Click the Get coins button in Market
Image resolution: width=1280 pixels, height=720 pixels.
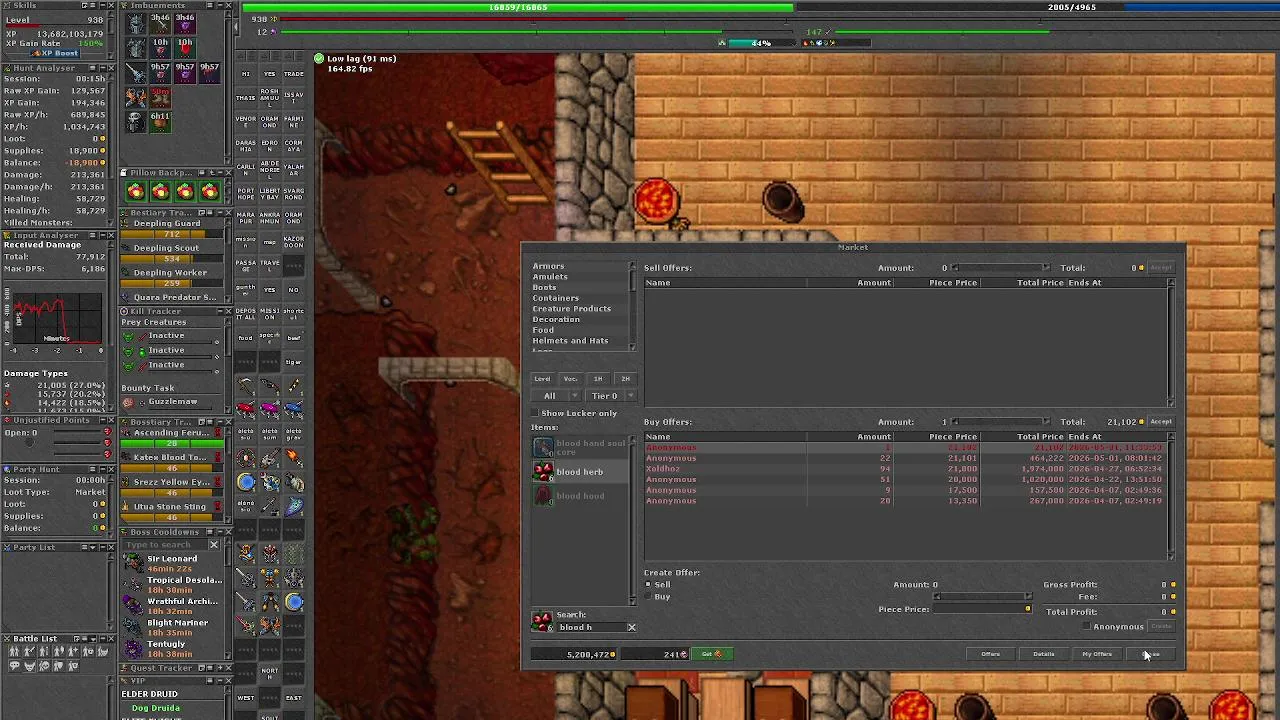(x=712, y=654)
